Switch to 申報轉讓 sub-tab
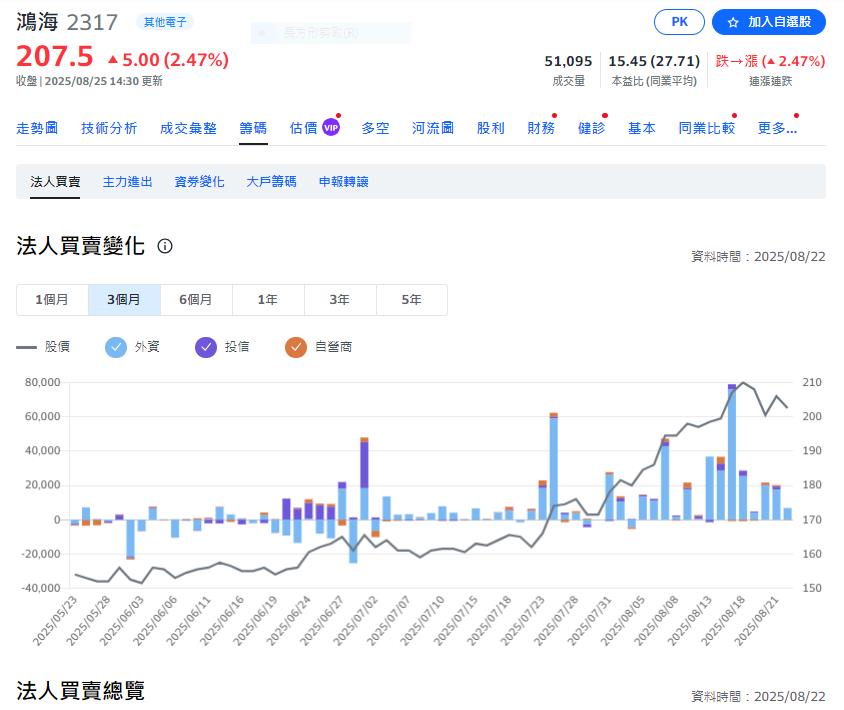The image size is (844, 710). (343, 182)
